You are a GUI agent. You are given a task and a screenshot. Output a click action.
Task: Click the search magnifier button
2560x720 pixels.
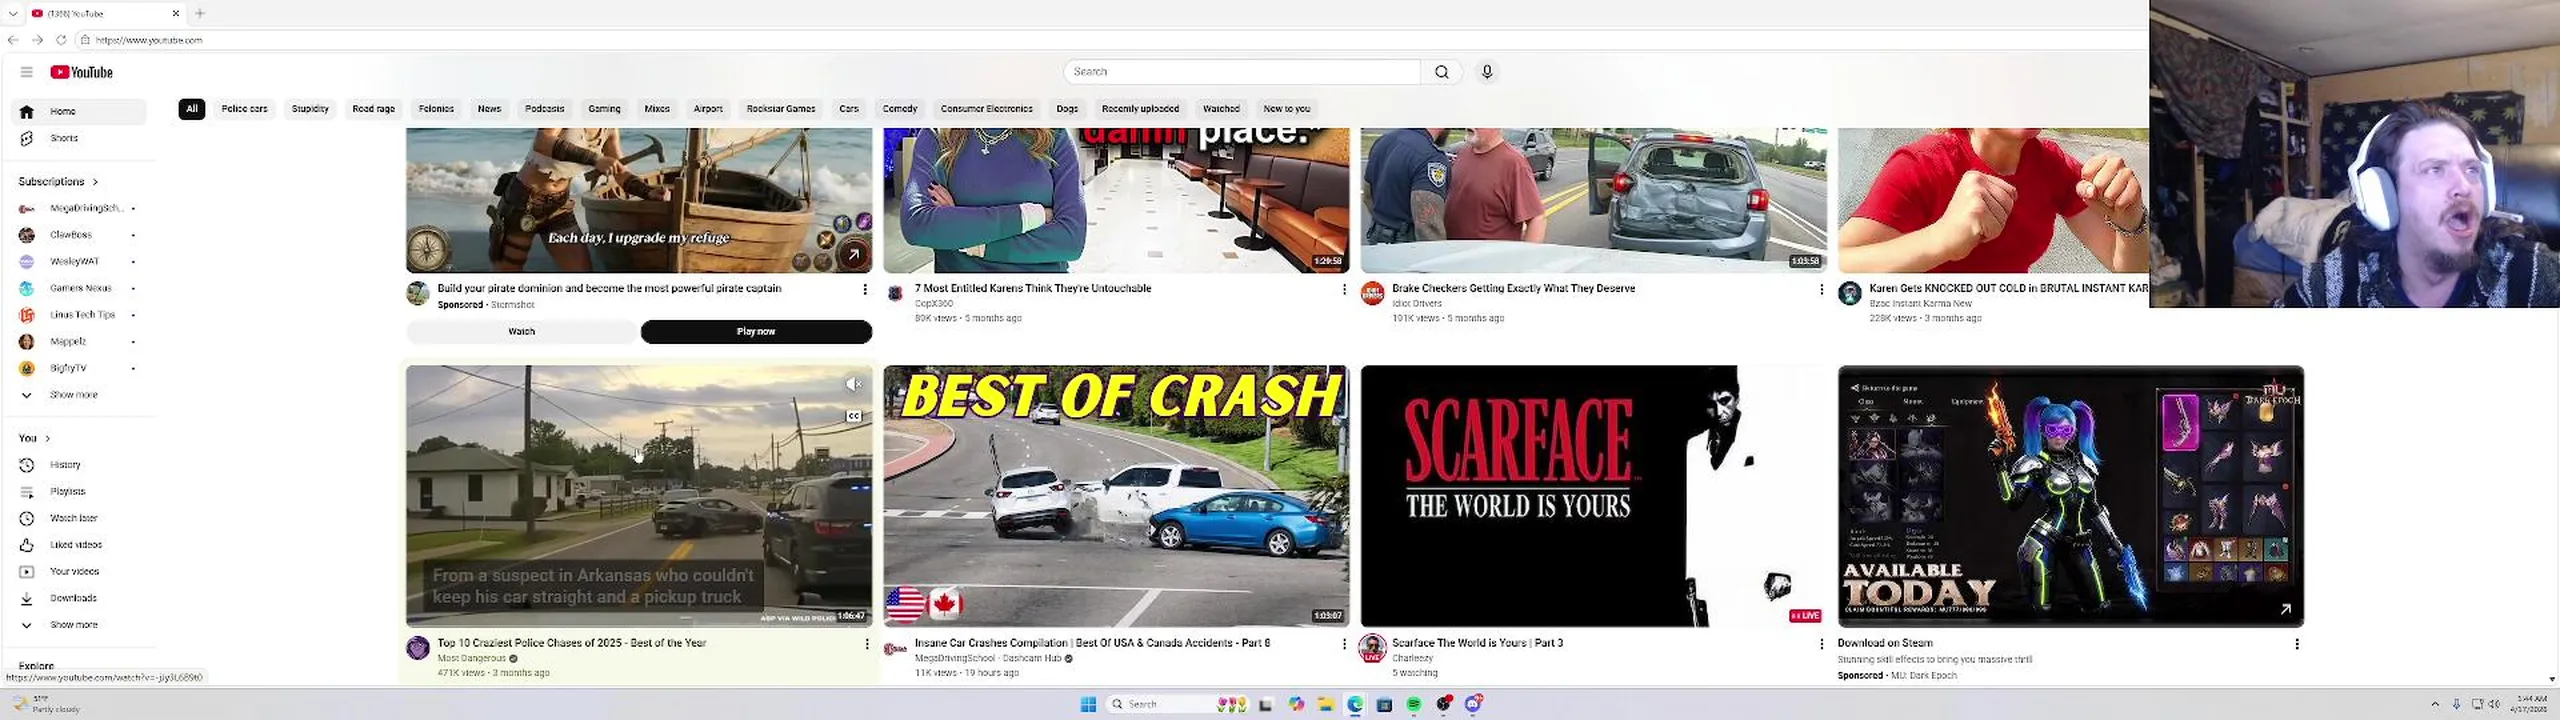click(1441, 72)
